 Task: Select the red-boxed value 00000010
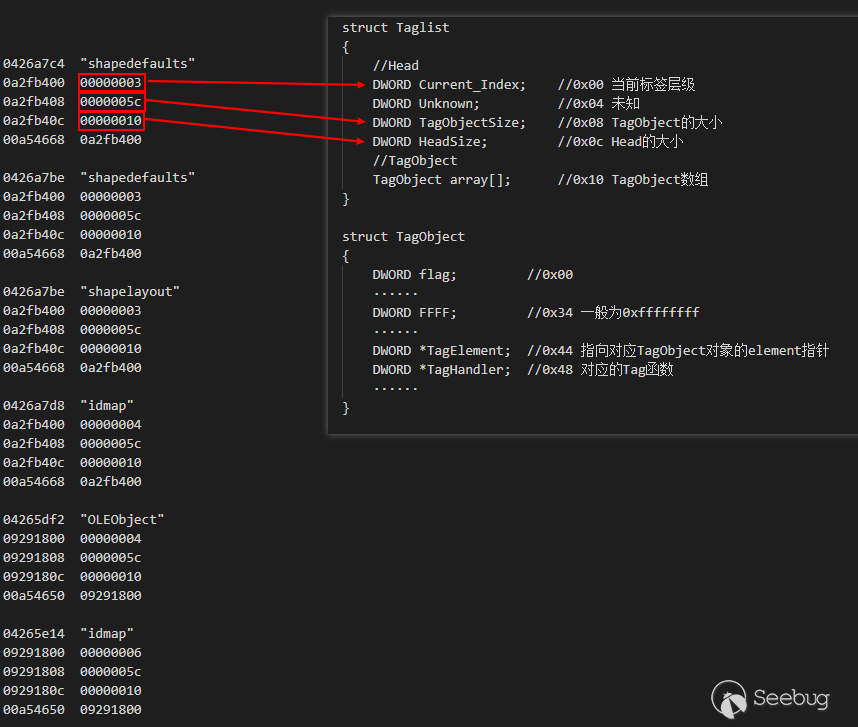tap(111, 121)
